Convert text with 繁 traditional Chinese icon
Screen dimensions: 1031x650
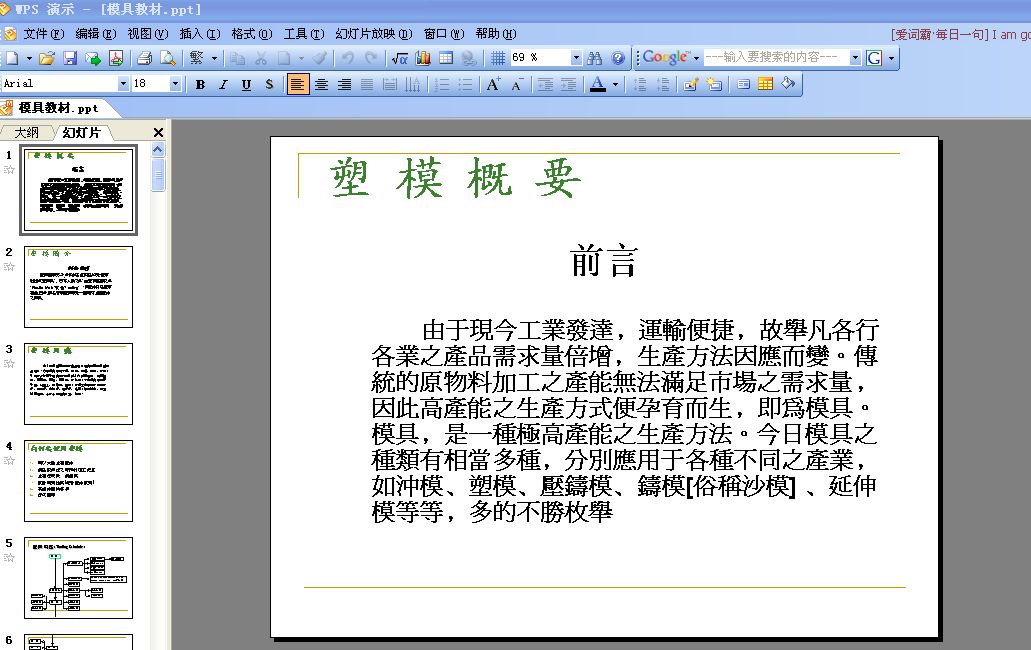(197, 58)
